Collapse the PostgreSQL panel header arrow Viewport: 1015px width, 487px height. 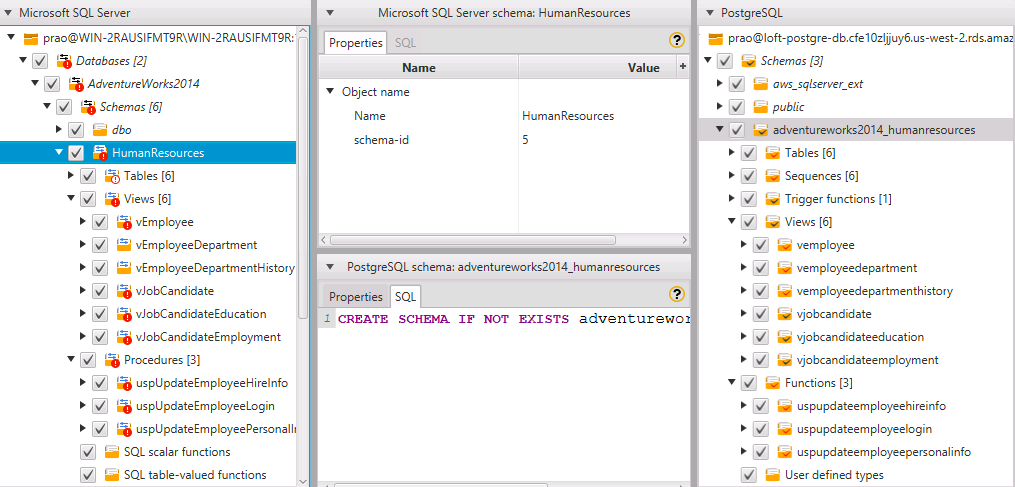pos(710,12)
